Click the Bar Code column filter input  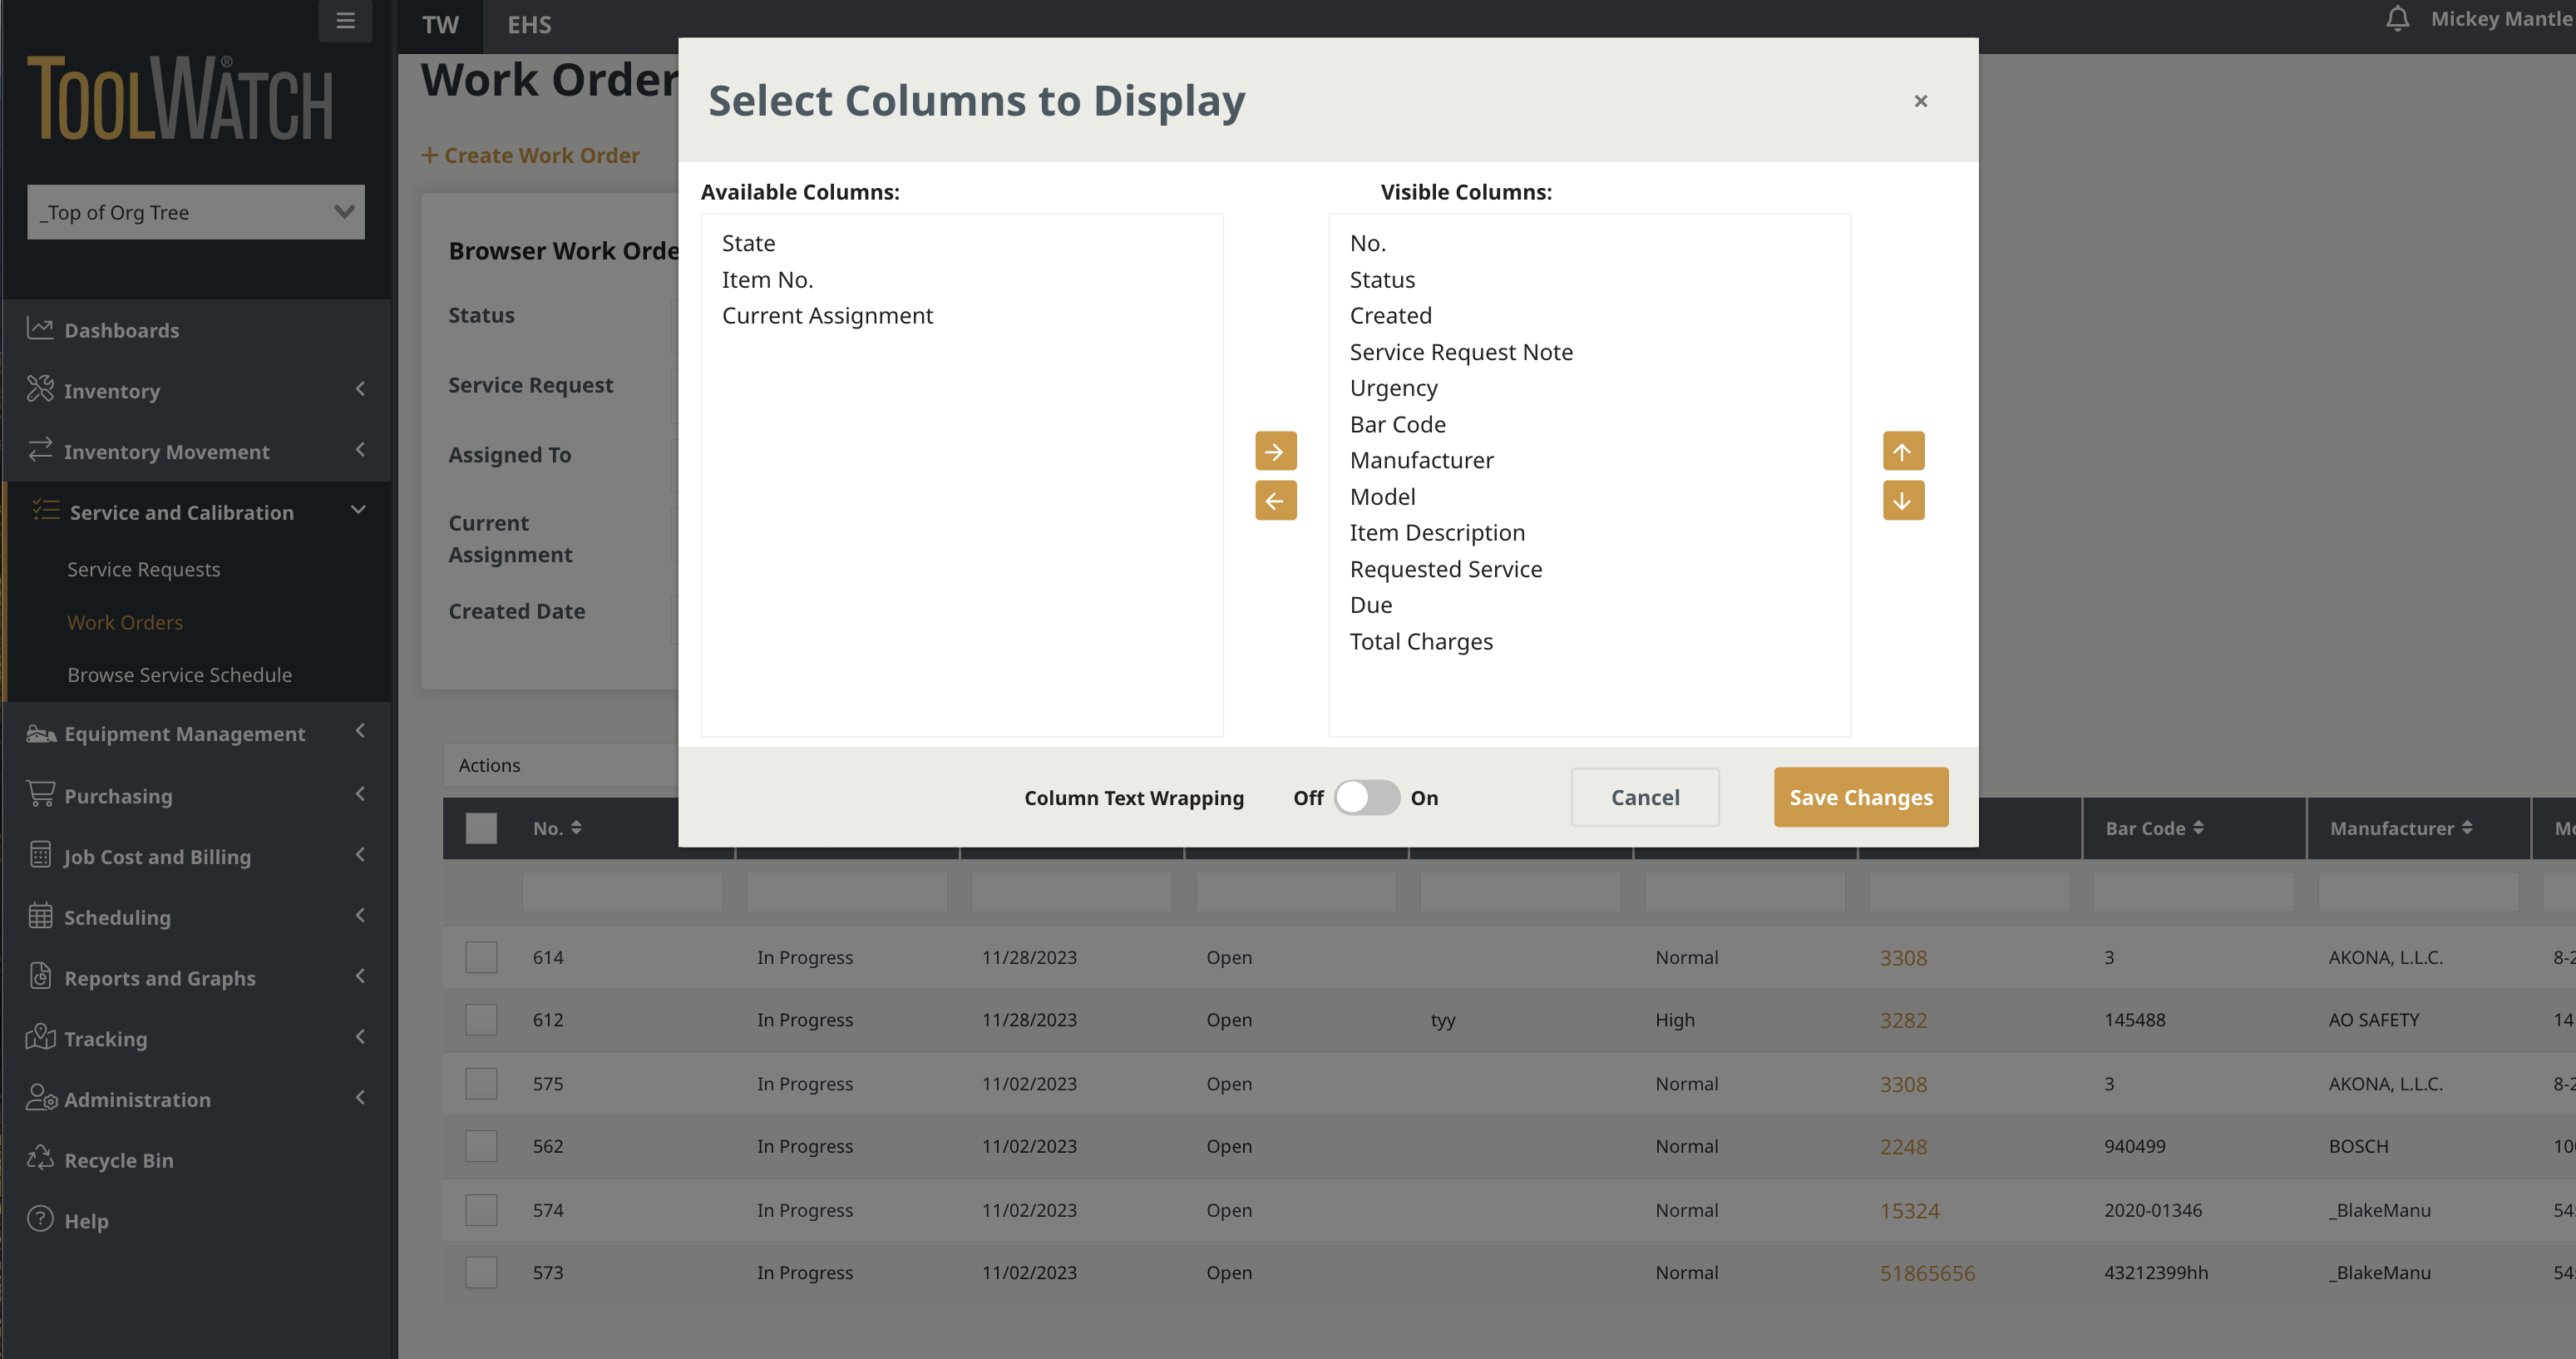[x=2193, y=891]
